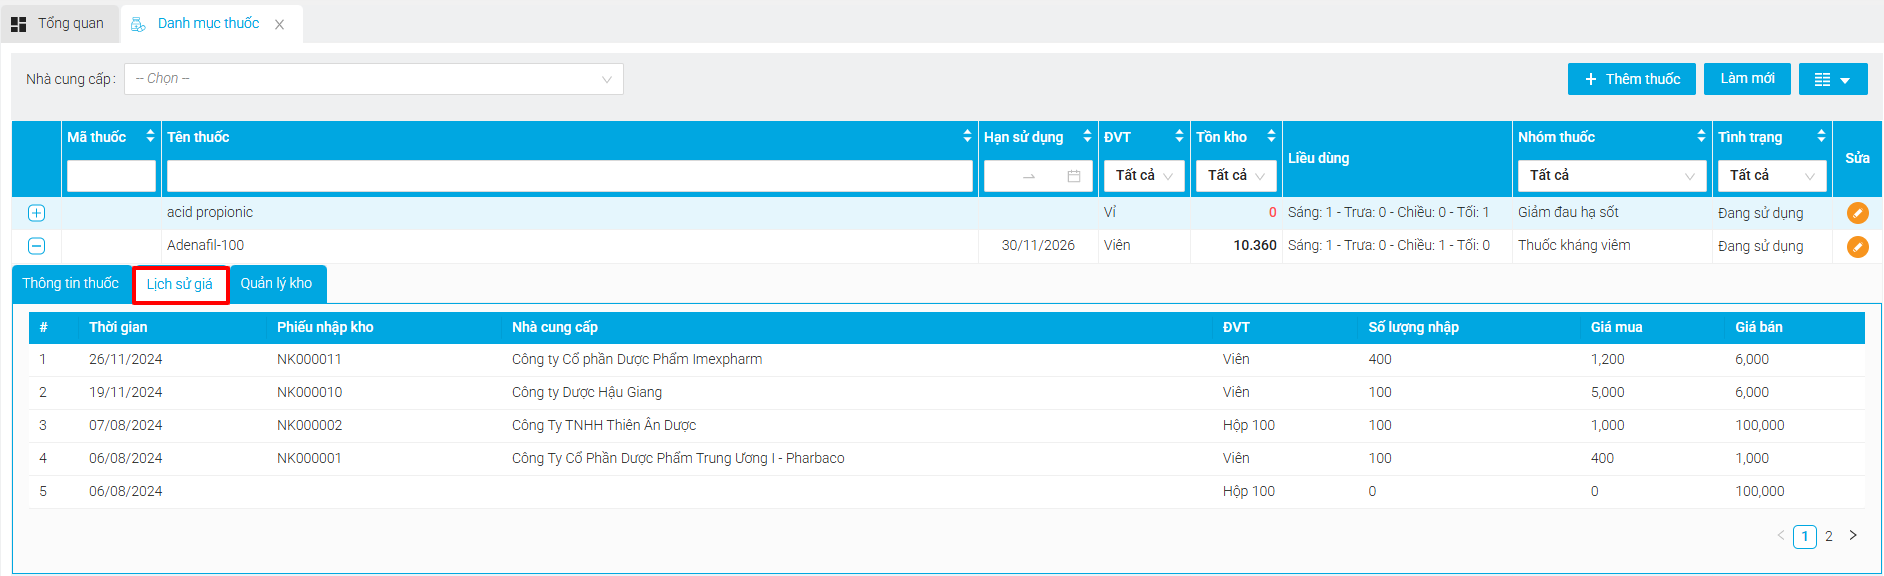
Task: Go to page 2 in pagination
Action: click(1829, 537)
